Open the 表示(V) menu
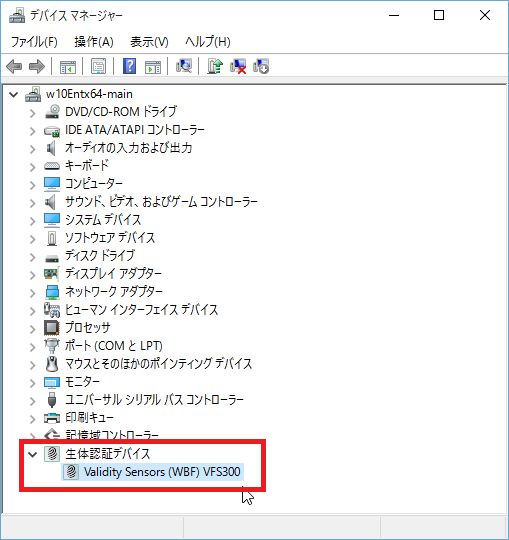This screenshot has height=540, width=509. 149,42
